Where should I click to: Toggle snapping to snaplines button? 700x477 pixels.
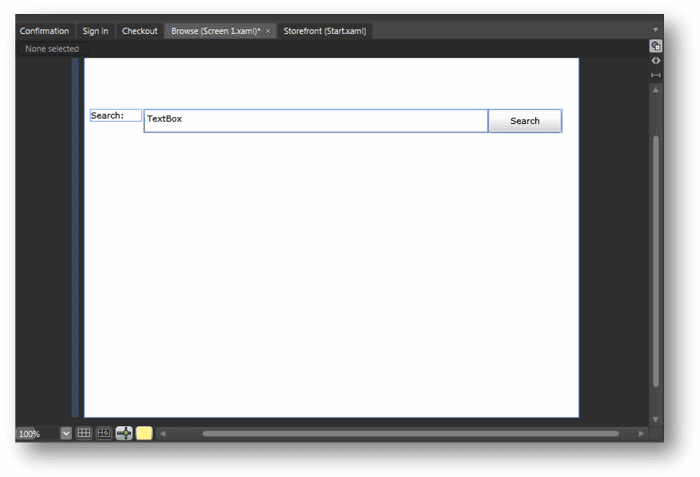pos(124,433)
